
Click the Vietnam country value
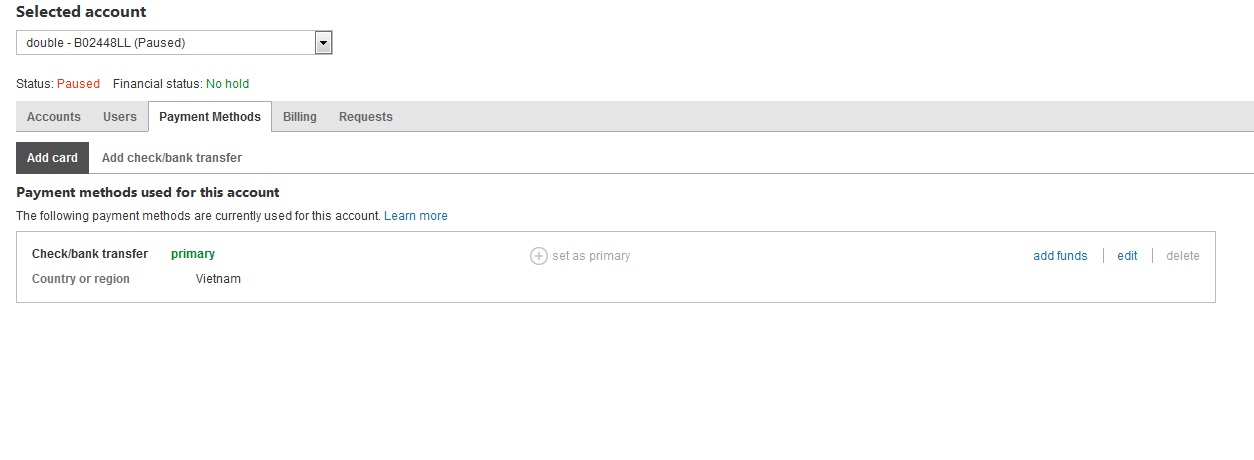tap(218, 279)
